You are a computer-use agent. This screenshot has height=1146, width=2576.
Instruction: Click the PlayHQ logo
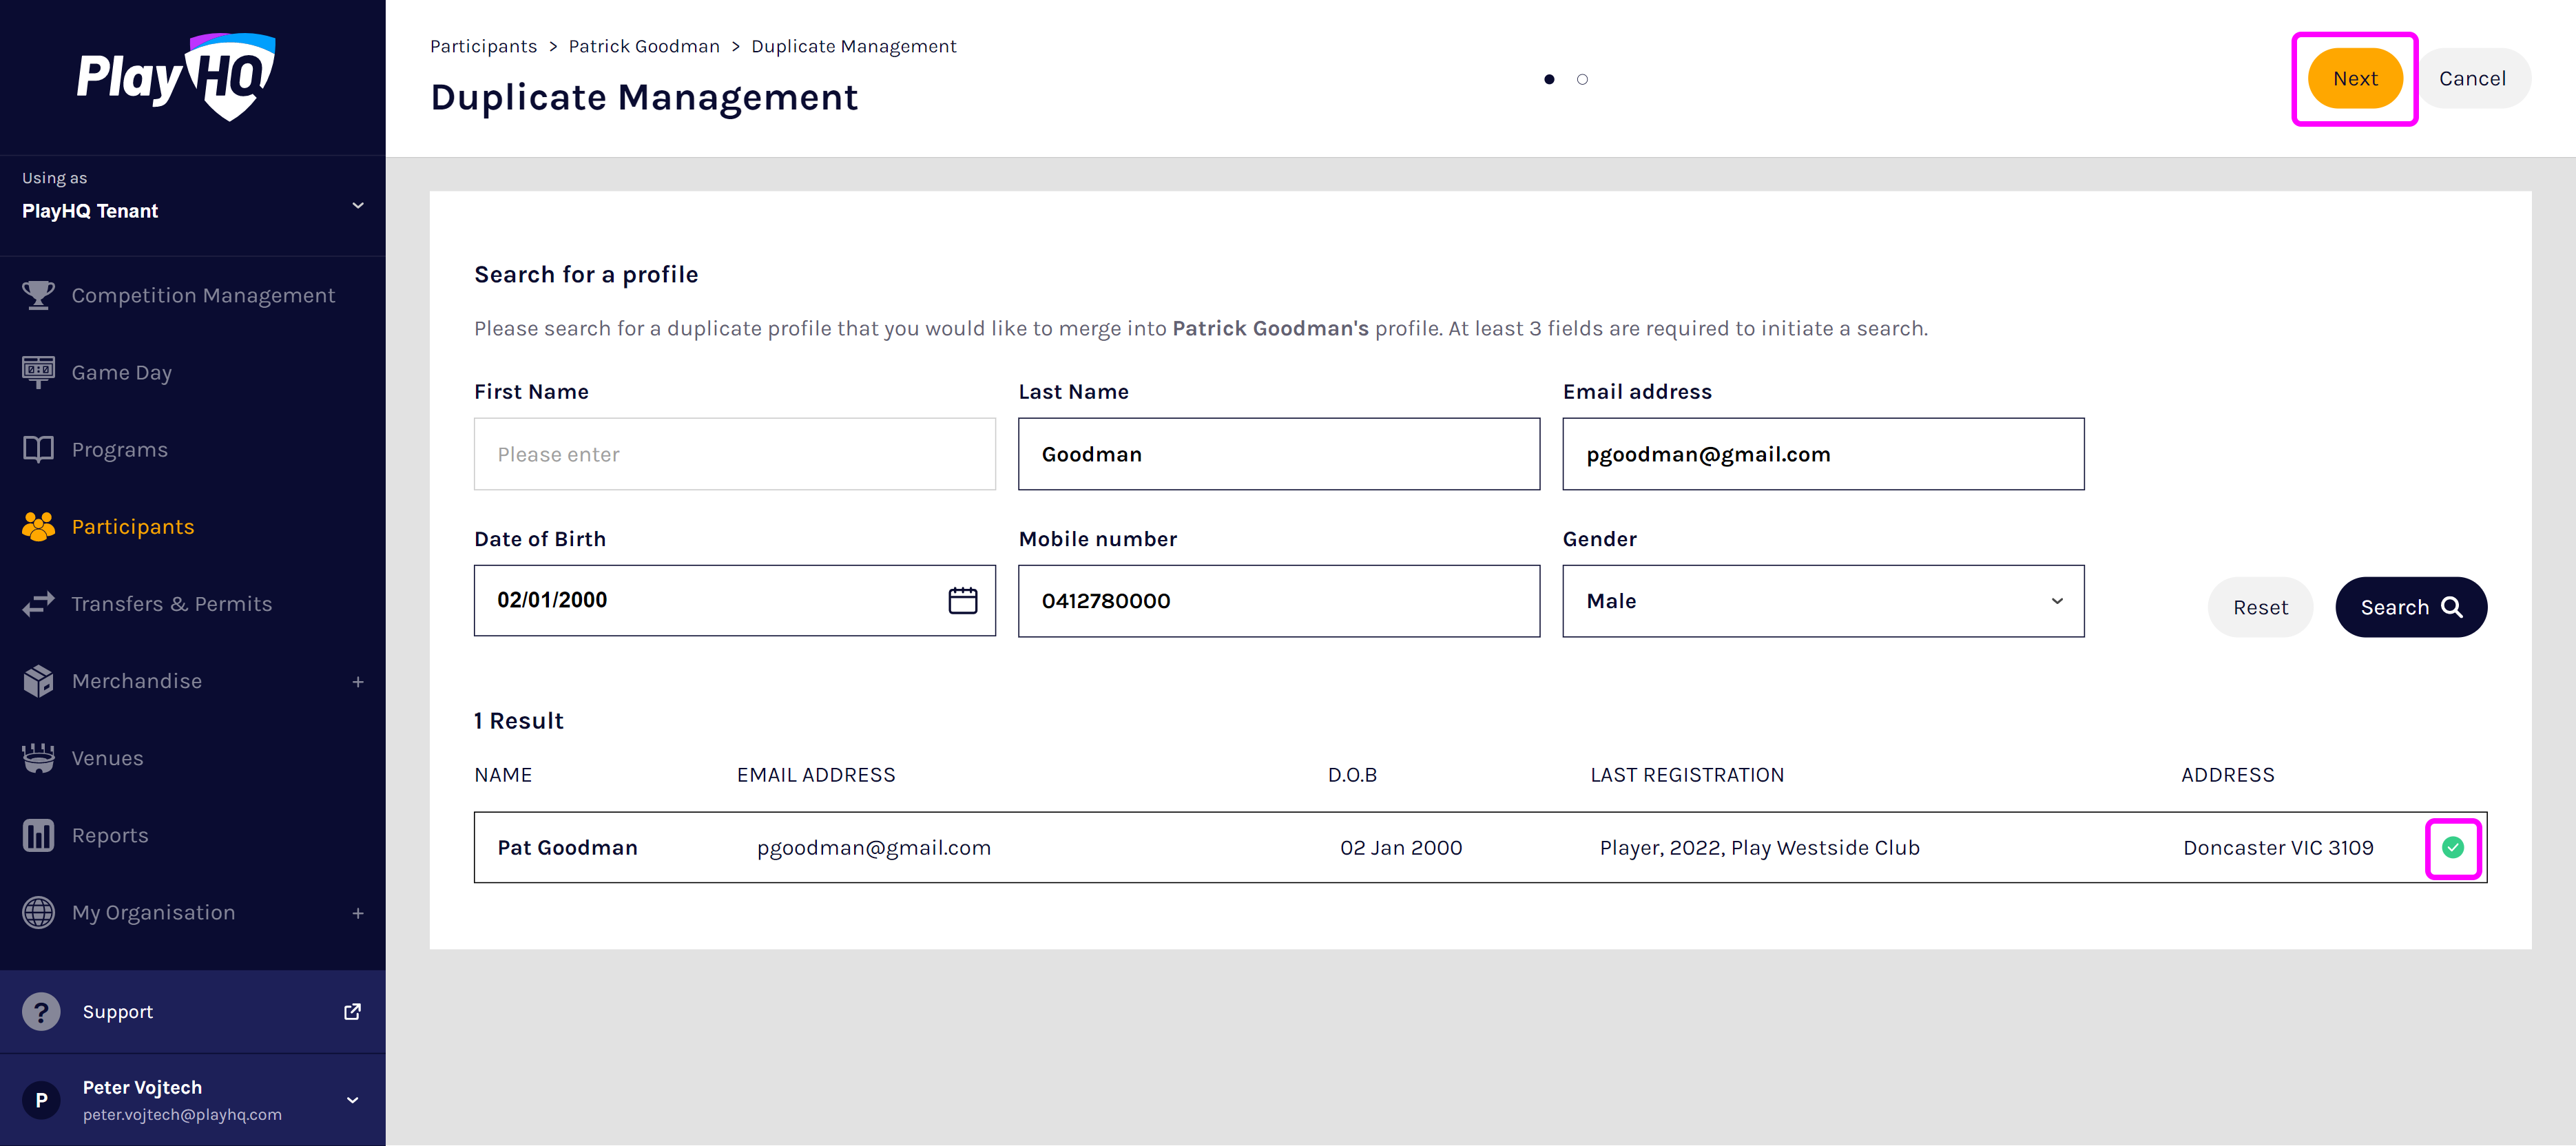tap(176, 77)
